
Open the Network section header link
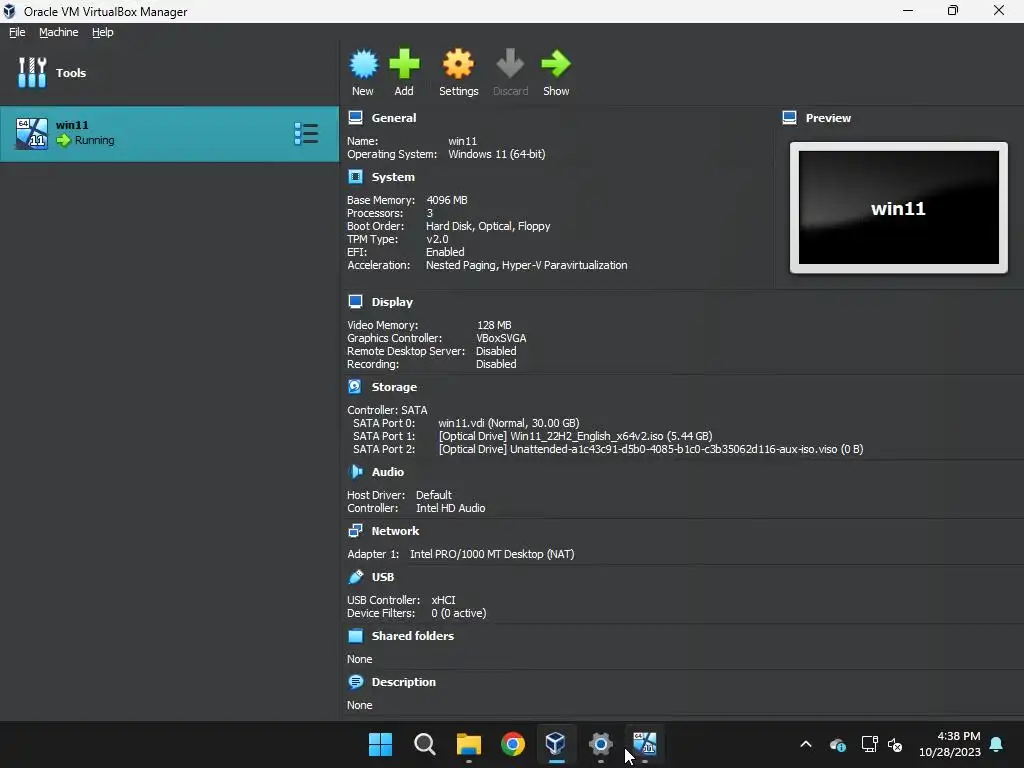[x=395, y=531]
